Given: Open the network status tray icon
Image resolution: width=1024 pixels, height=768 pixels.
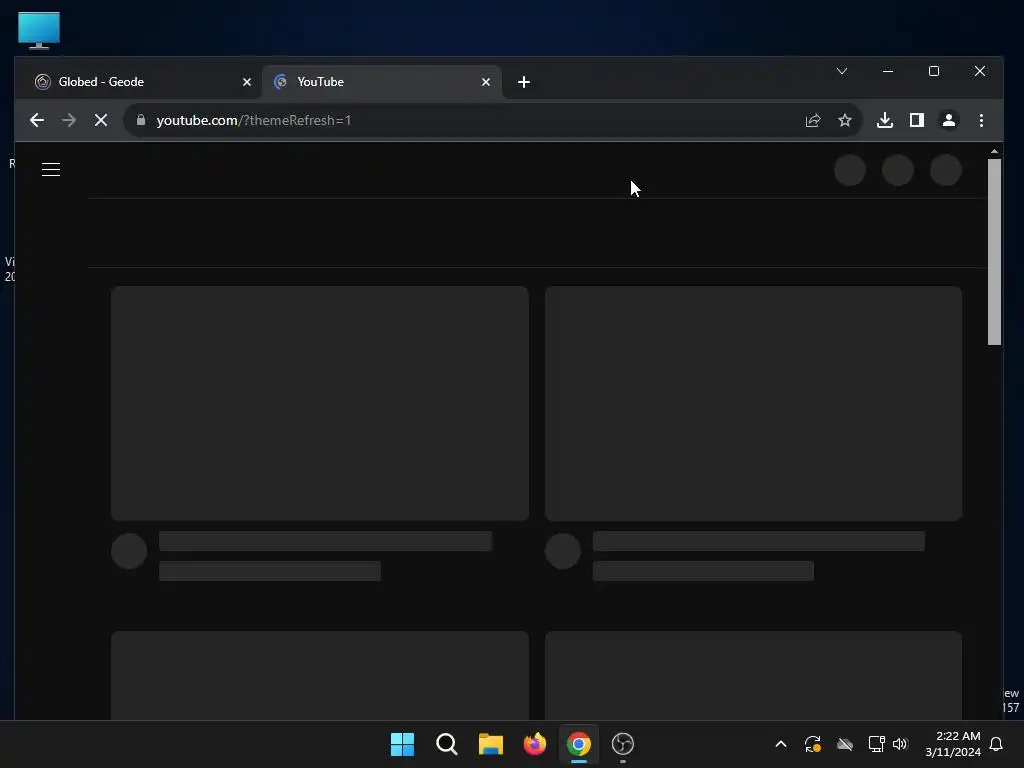Looking at the screenshot, I should [x=876, y=744].
